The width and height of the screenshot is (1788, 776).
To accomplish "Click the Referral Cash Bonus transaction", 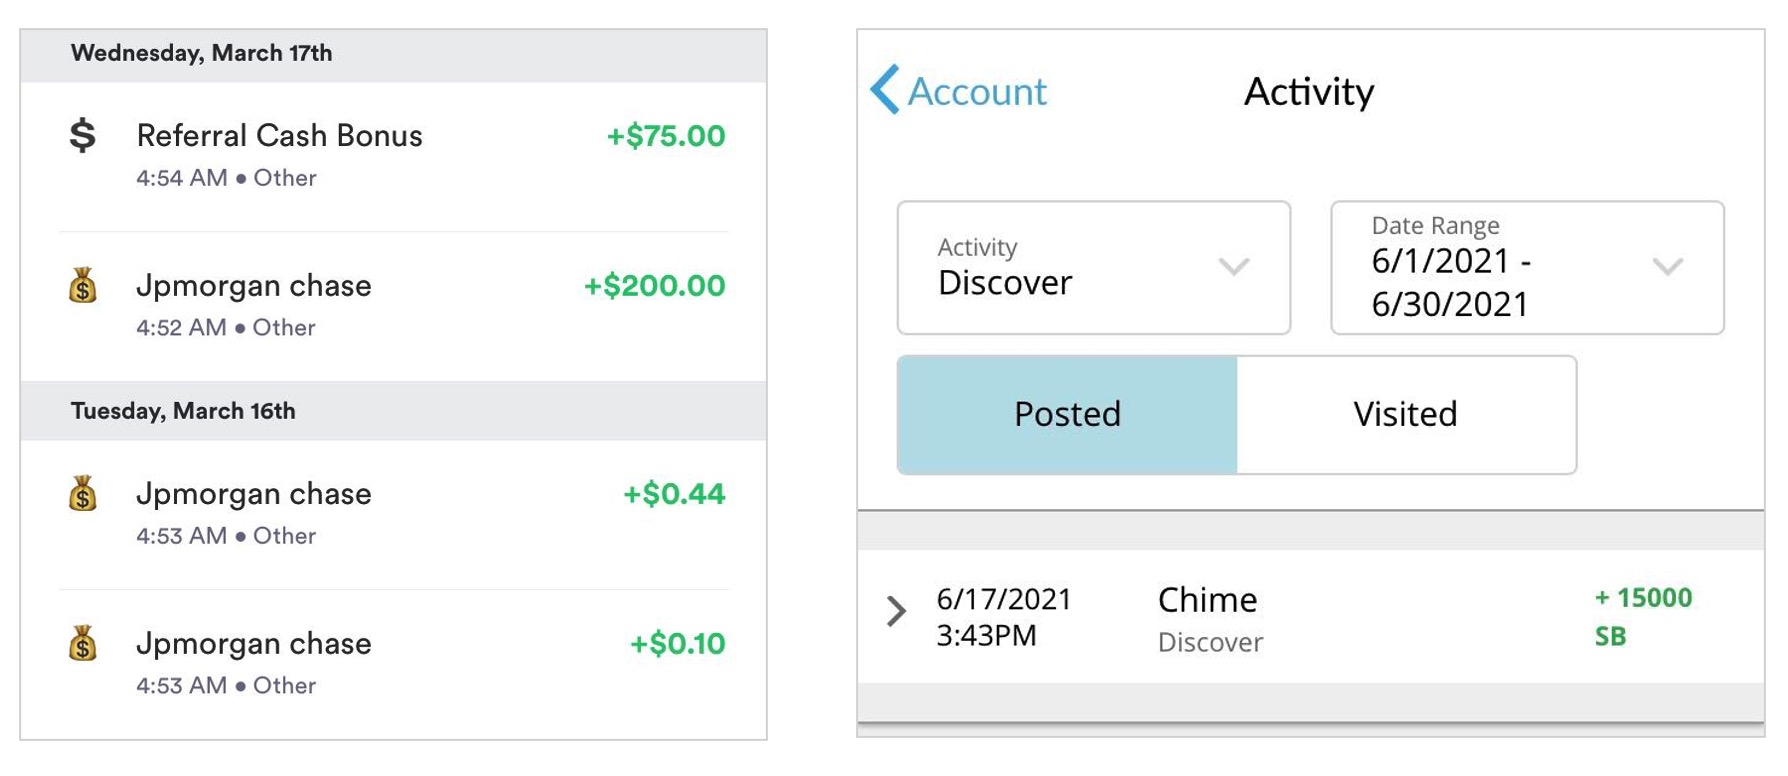I will coord(280,136).
